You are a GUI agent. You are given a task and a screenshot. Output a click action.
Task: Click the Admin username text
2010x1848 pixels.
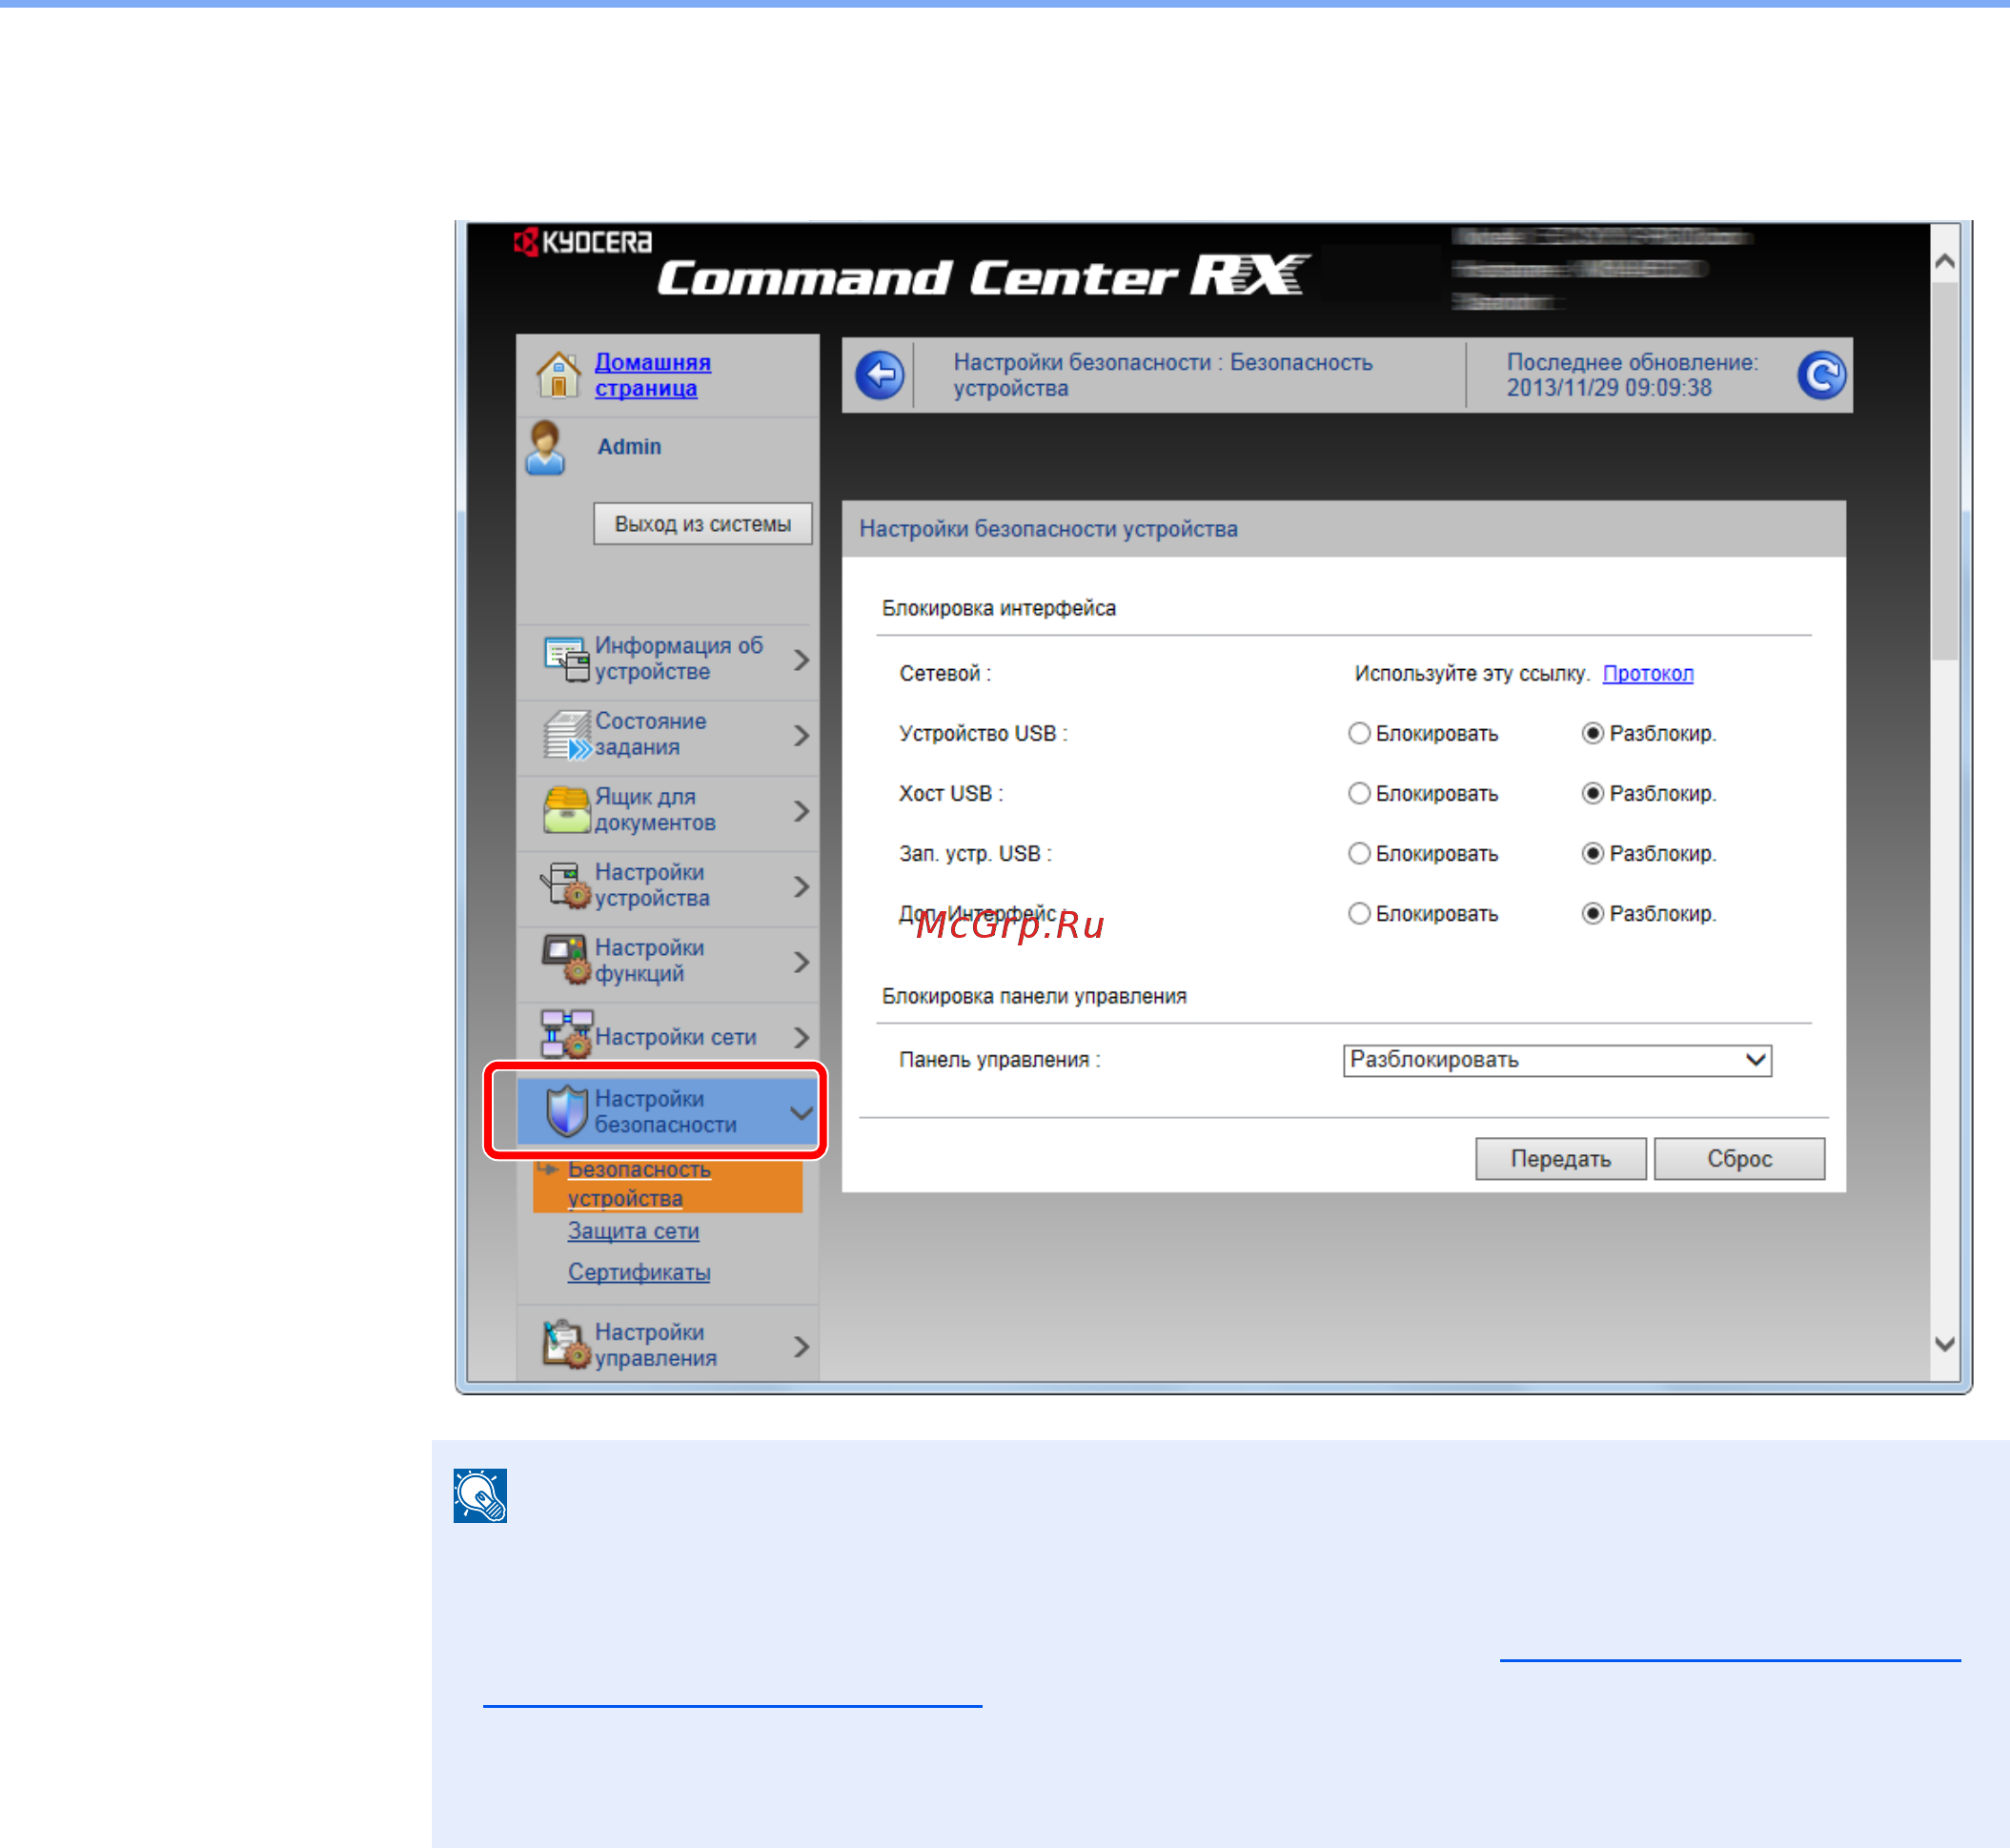coord(629,447)
